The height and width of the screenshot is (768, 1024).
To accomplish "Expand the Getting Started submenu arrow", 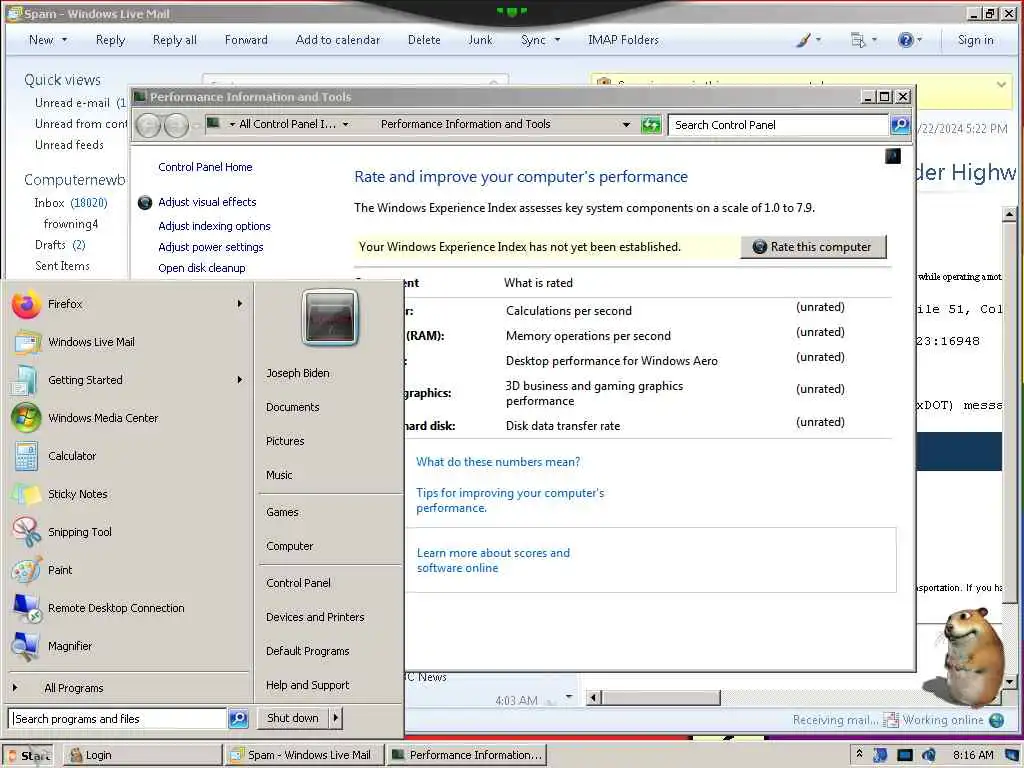I will [240, 379].
